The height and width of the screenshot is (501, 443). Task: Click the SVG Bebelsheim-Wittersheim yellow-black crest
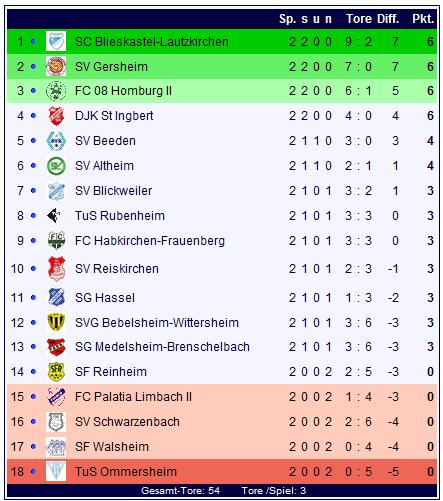56,322
